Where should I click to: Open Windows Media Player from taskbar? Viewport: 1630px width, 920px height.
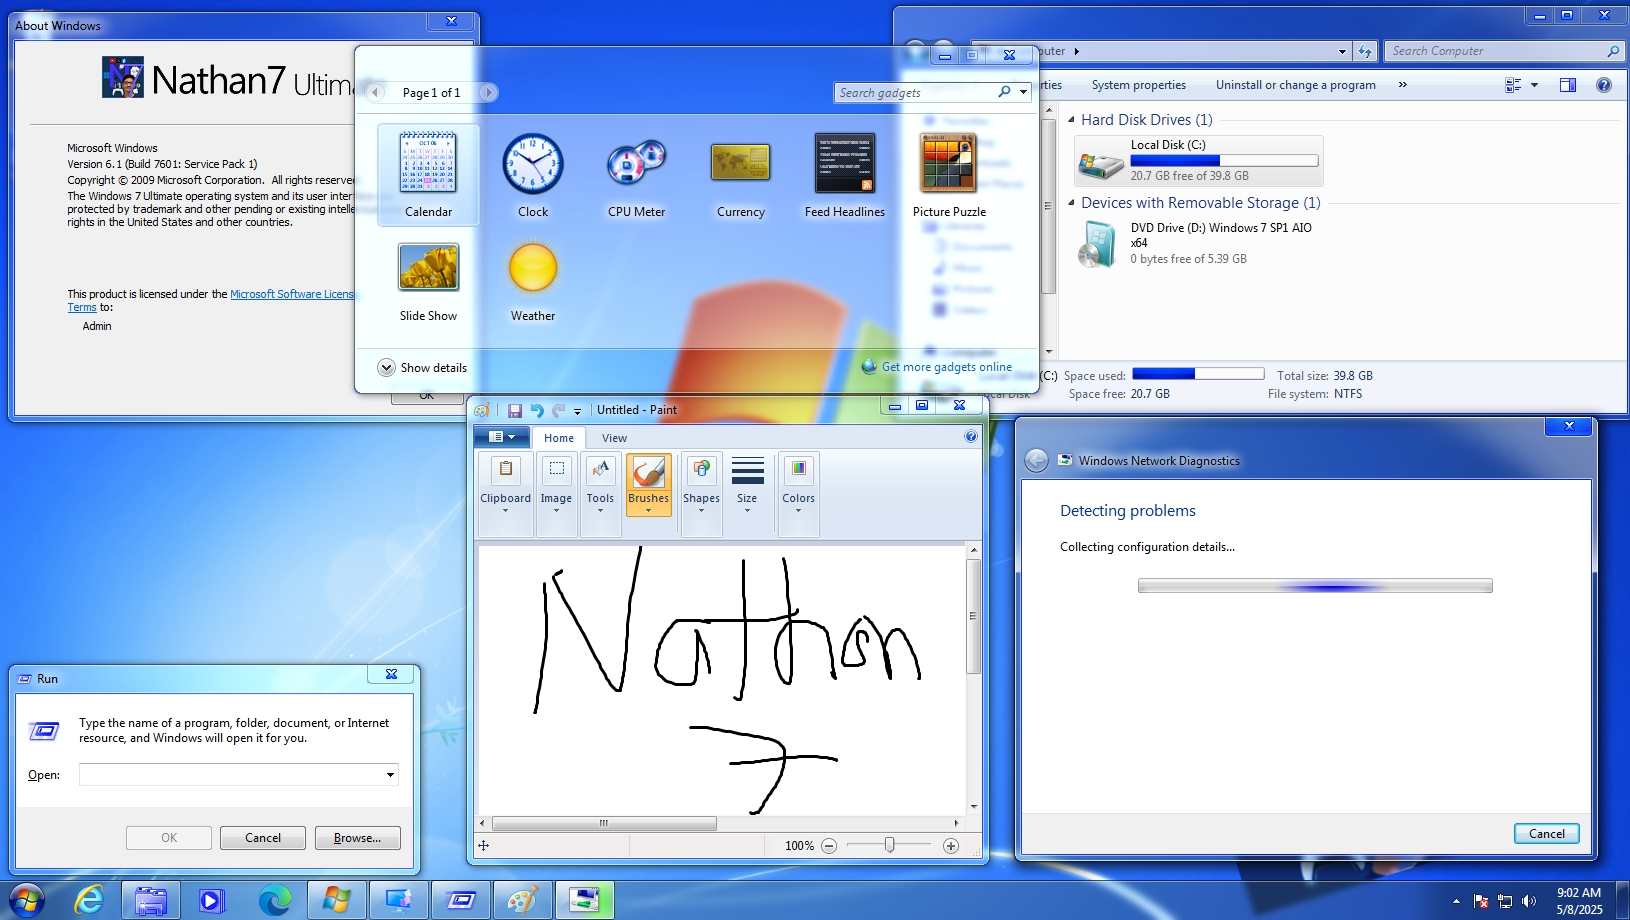pos(211,899)
